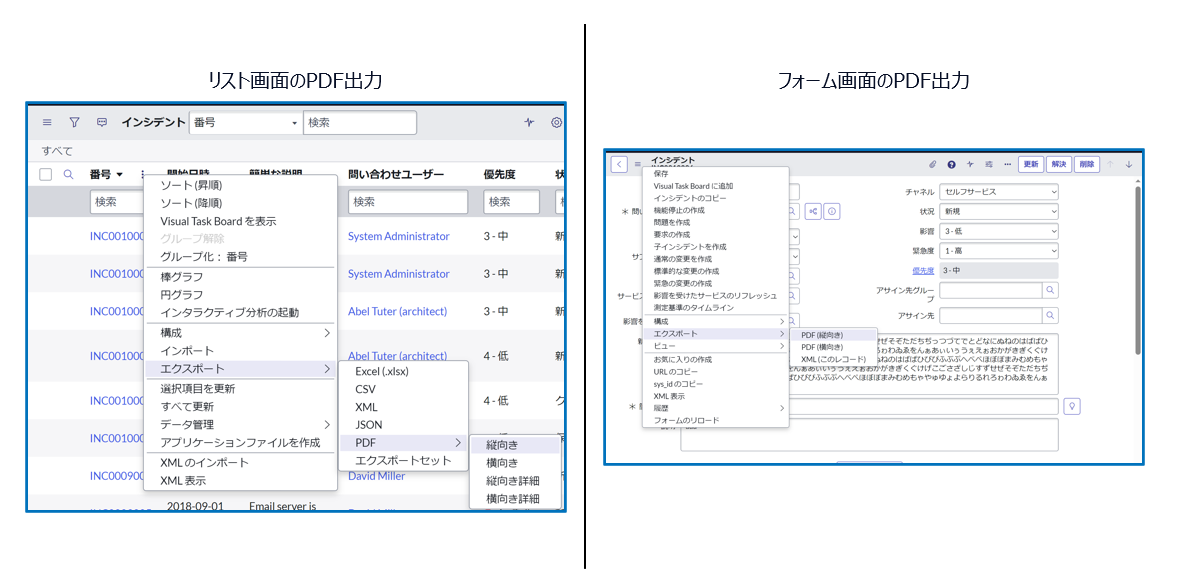Click the アサイン先グループ input field

click(x=991, y=289)
